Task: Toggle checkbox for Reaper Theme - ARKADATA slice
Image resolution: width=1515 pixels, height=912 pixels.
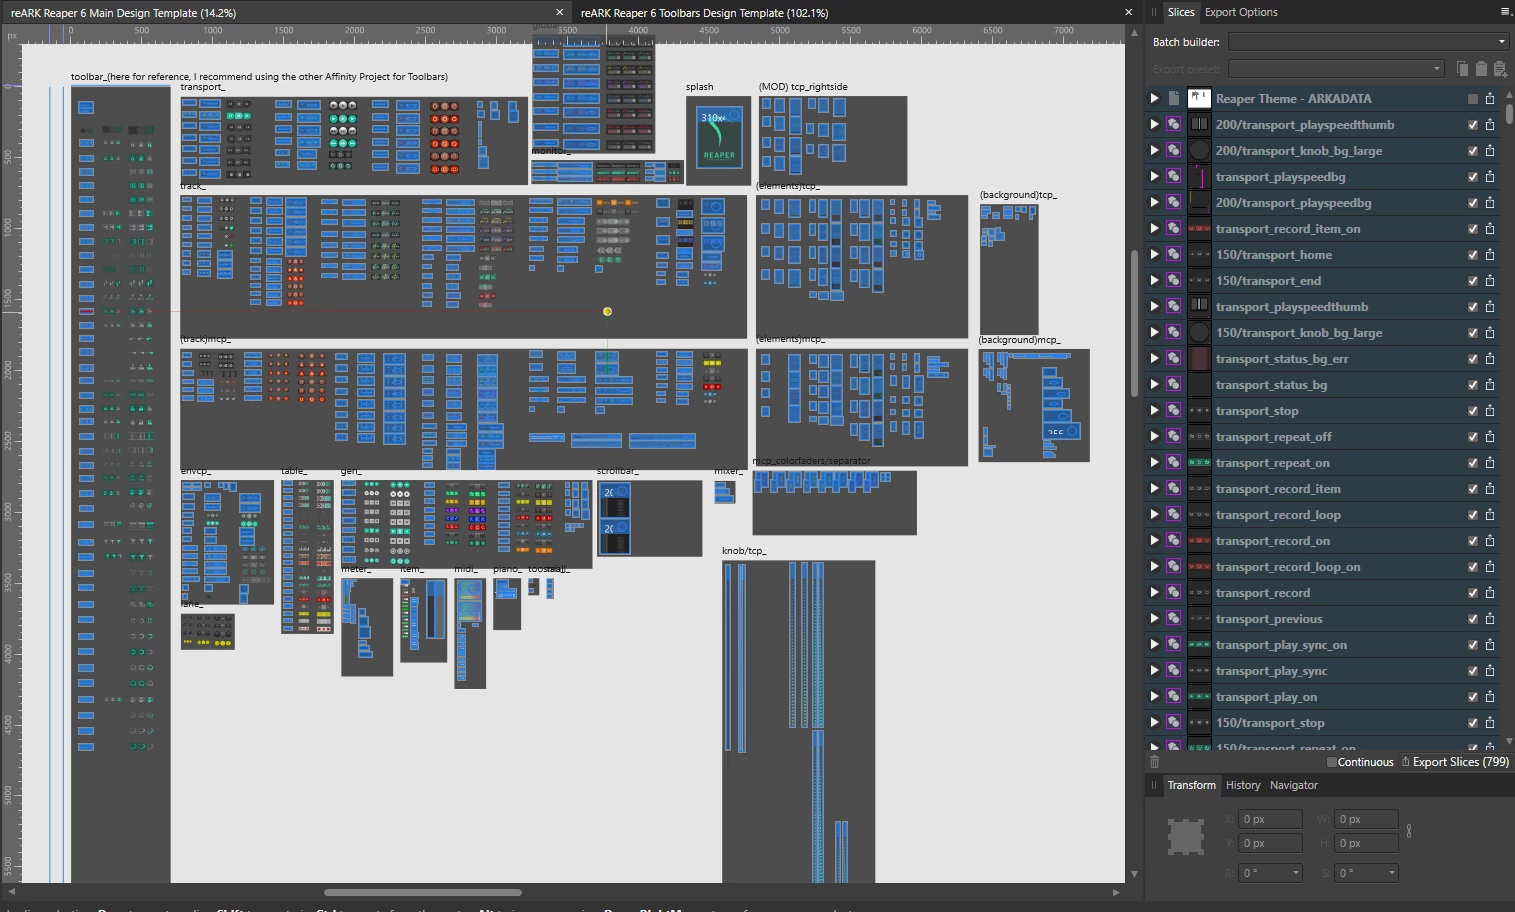Action: coord(1472,99)
